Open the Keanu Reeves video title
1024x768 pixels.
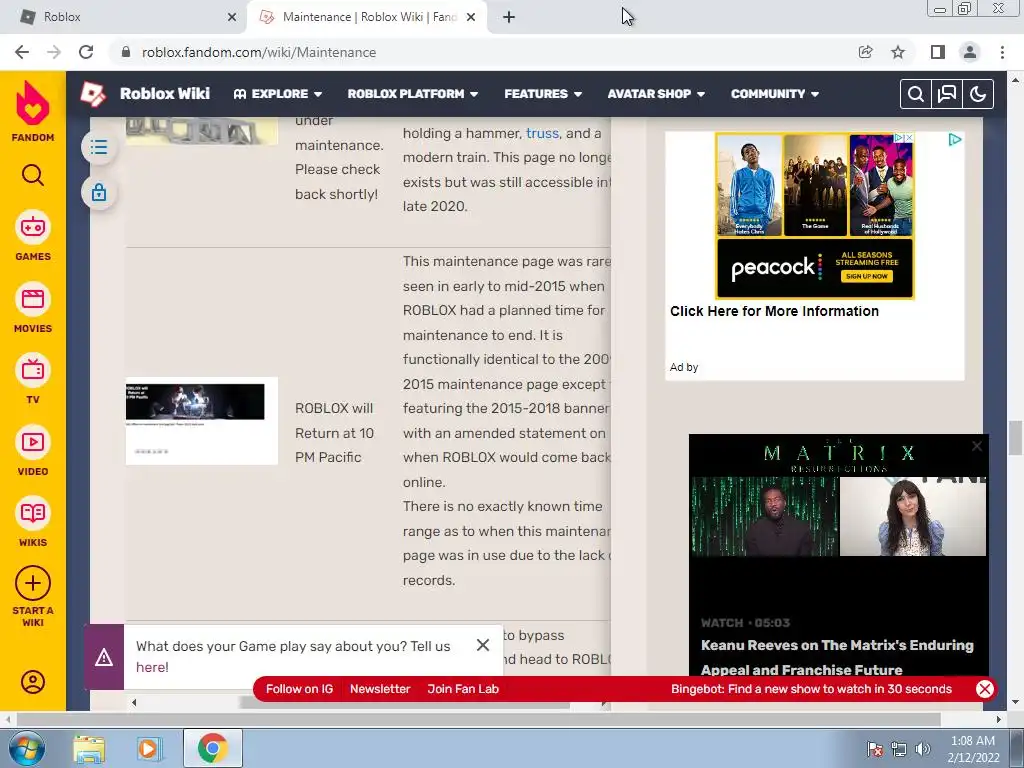click(x=837, y=657)
